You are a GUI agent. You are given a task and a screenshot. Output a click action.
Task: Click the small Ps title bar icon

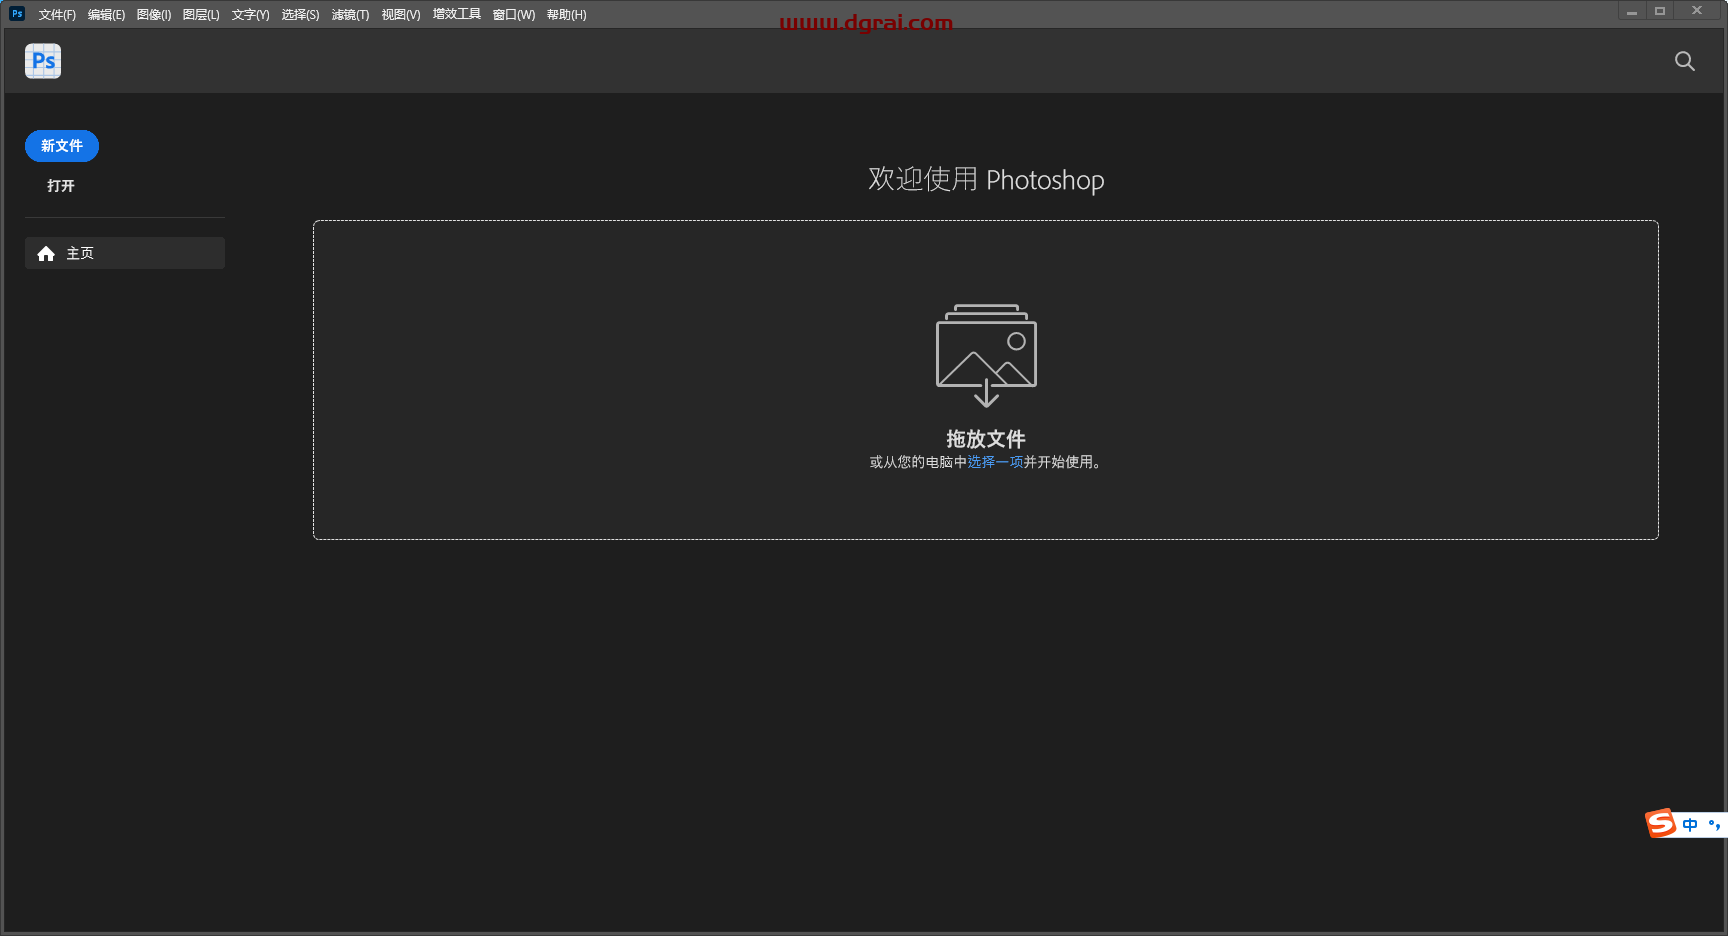click(x=17, y=13)
